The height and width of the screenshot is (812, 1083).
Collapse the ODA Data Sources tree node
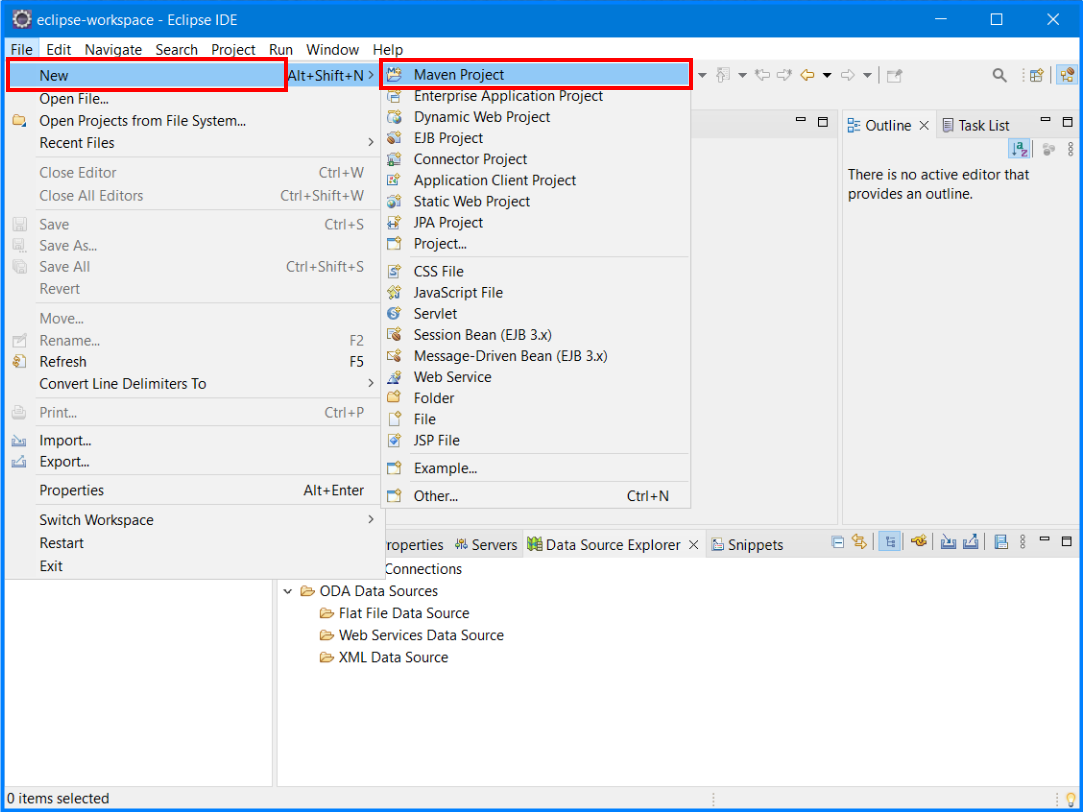point(289,591)
